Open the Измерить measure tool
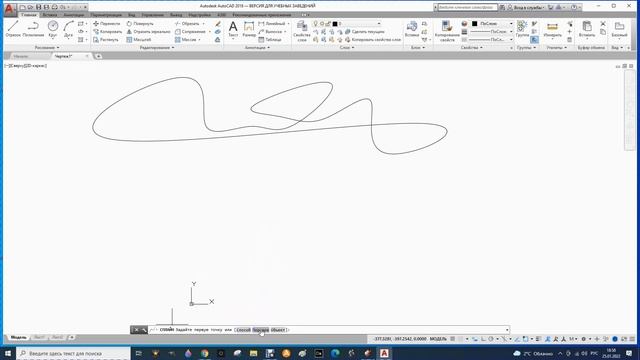This screenshot has width=640, height=360. click(552, 29)
